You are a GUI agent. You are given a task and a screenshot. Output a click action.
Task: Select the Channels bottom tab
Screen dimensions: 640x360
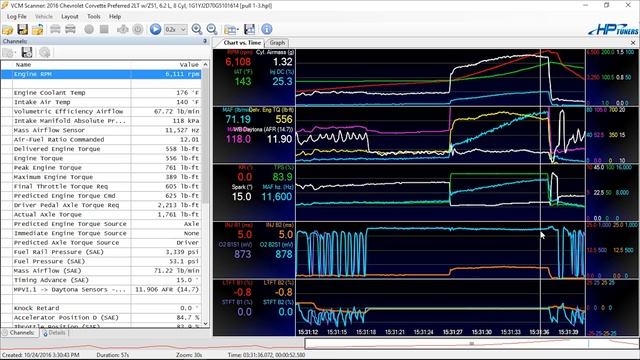pos(19,333)
